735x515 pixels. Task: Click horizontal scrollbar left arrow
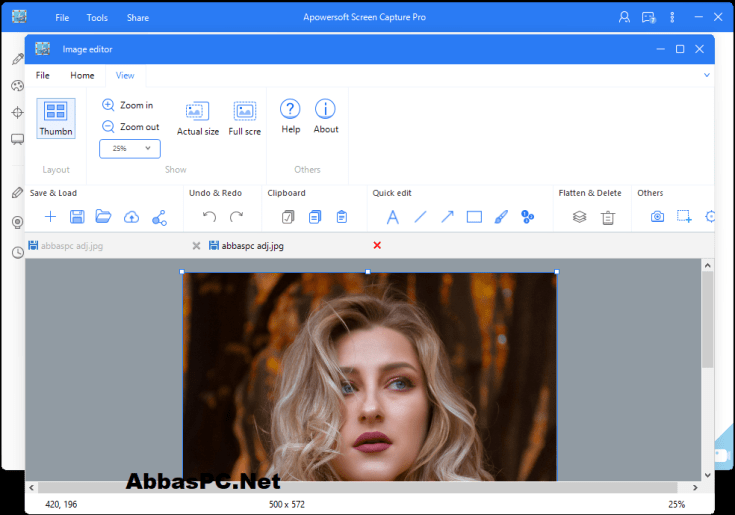click(31, 487)
